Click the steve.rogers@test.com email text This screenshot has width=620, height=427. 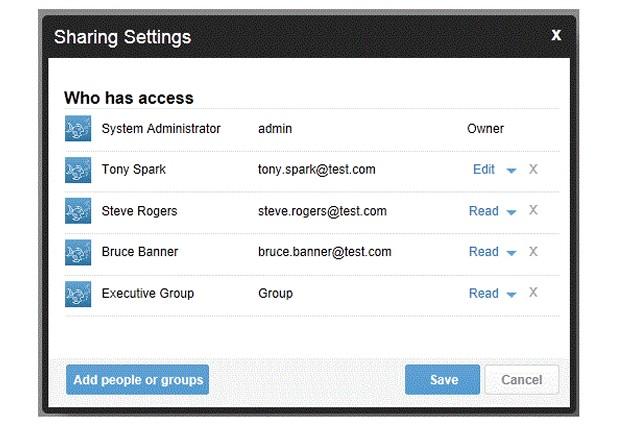click(322, 211)
